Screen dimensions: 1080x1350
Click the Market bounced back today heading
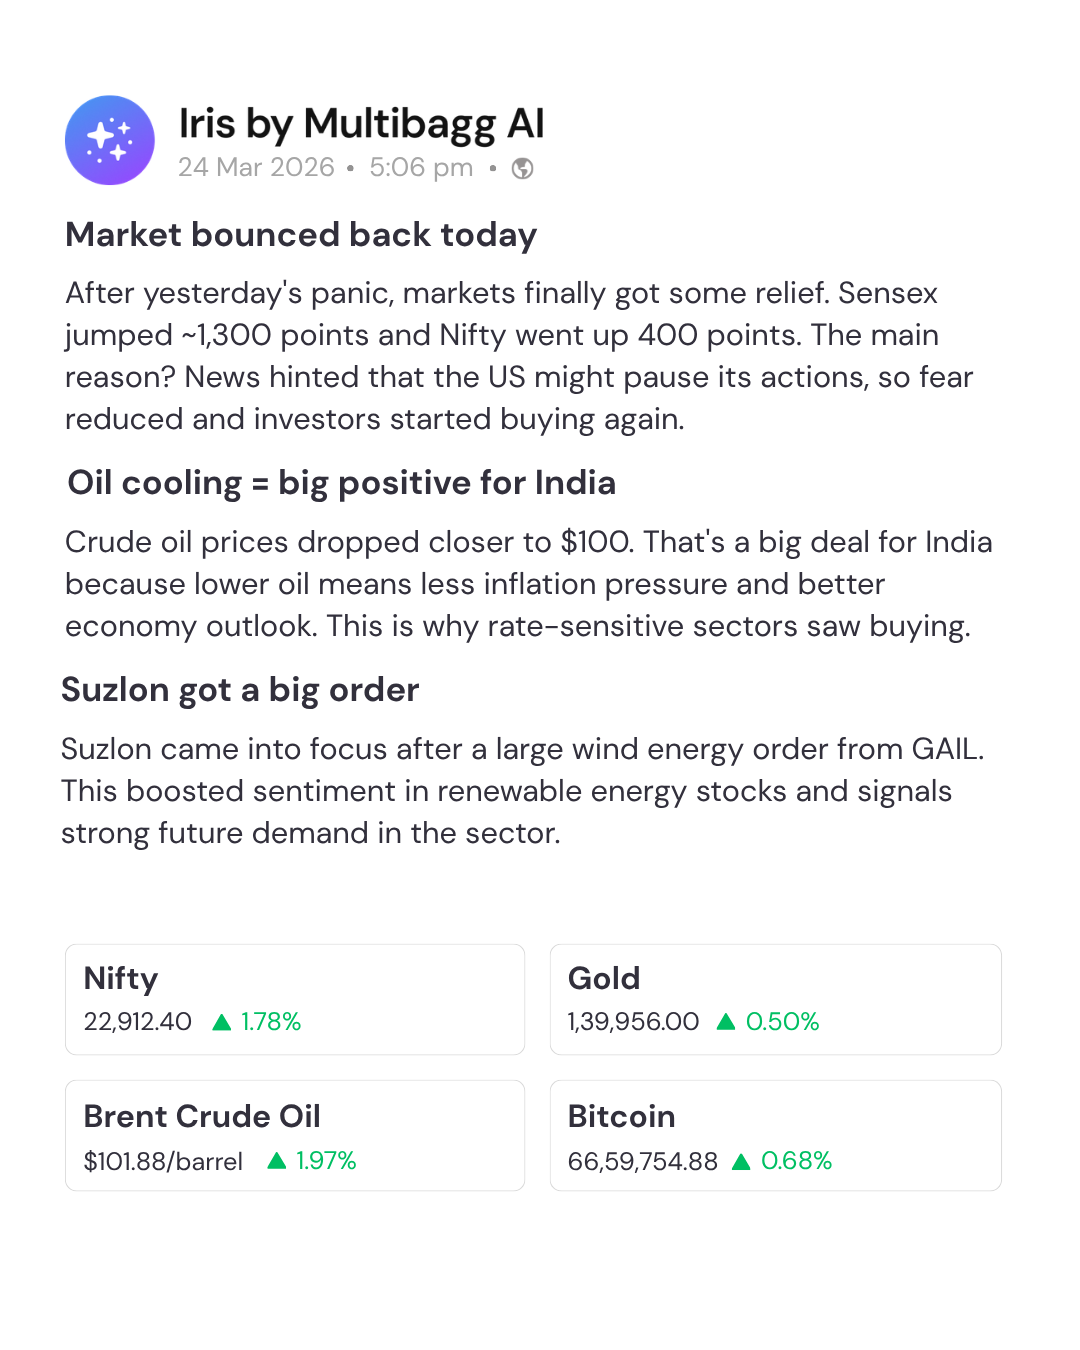pos(301,235)
